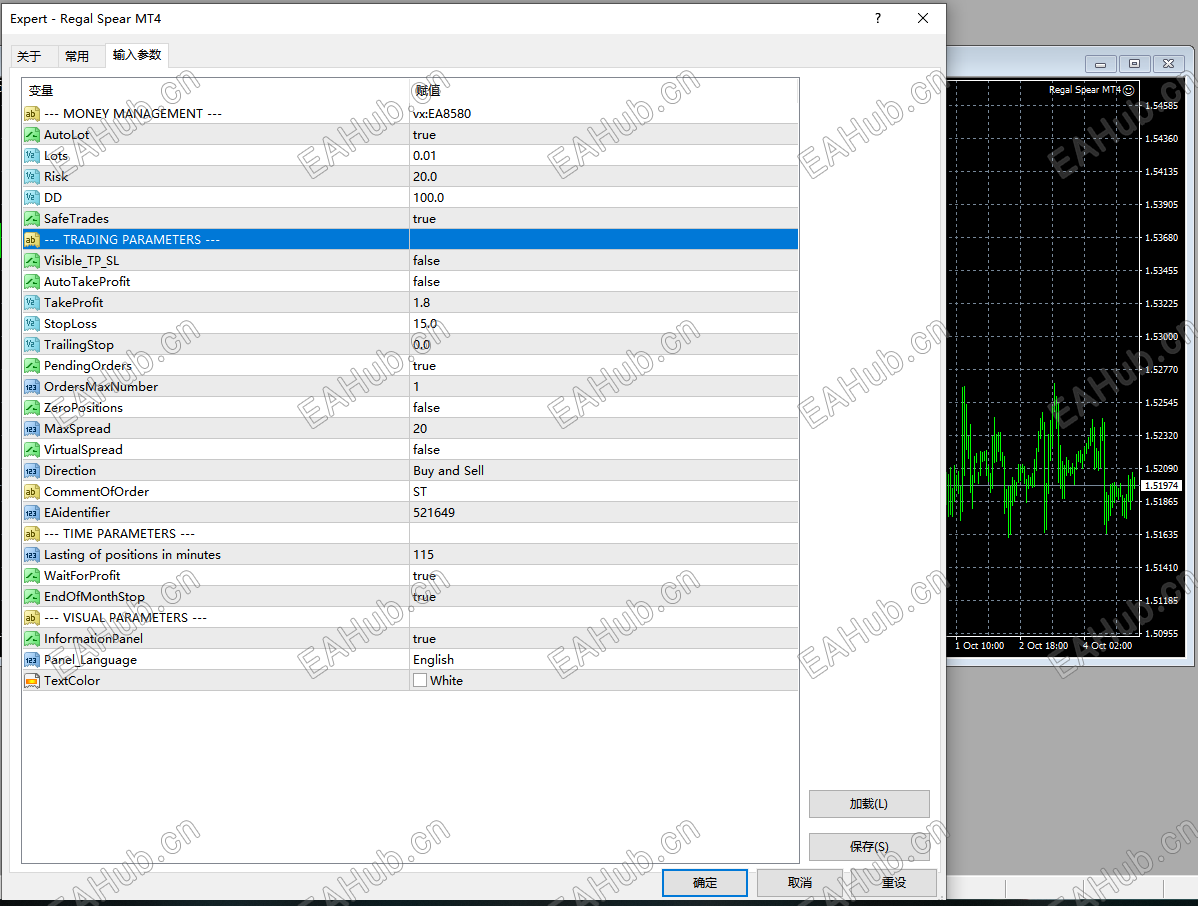Click the Visible_TP_SL row's icon
1198x906 pixels.
[31, 261]
